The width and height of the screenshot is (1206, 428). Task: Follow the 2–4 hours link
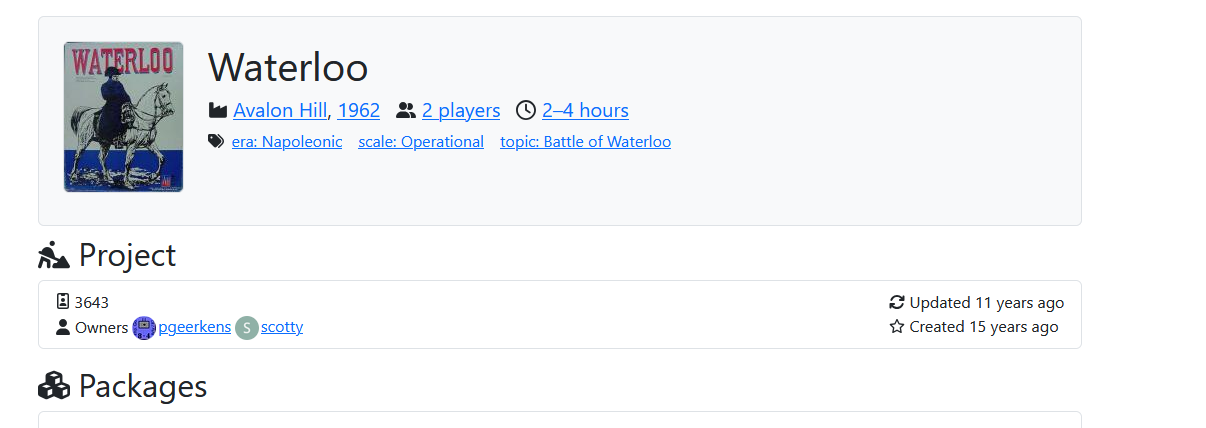pos(586,110)
